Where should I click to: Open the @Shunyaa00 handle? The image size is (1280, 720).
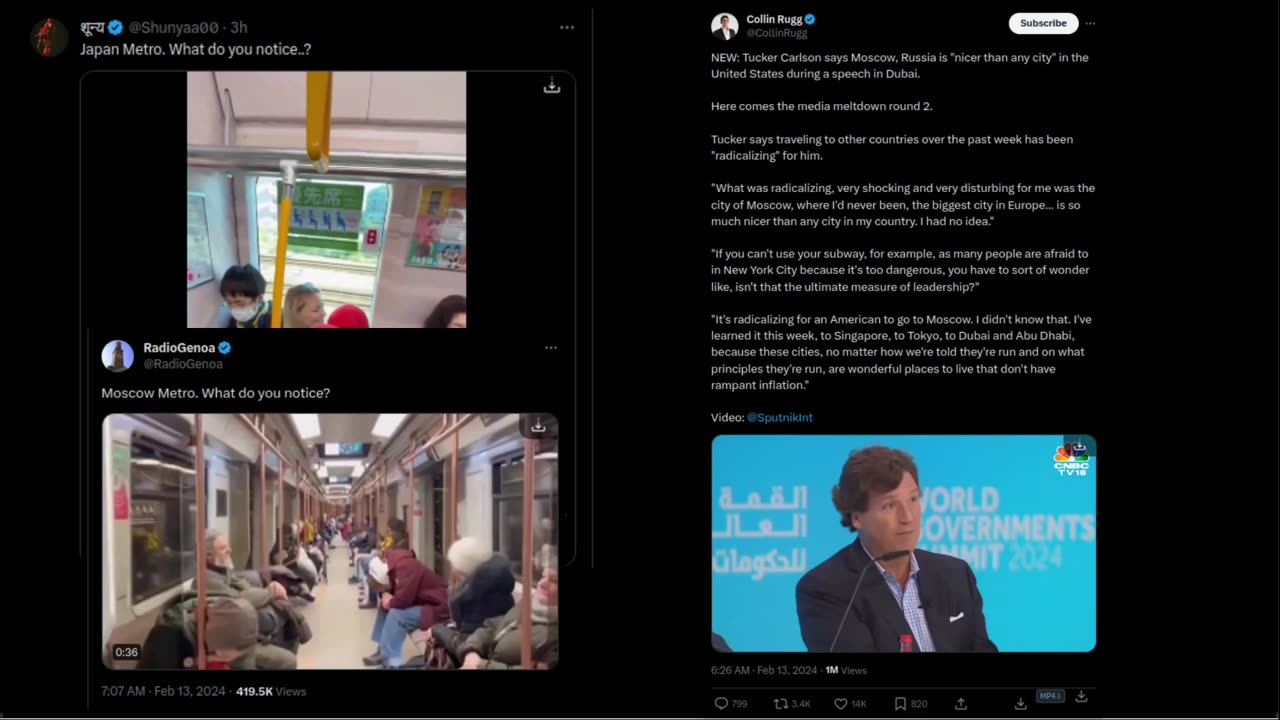172,28
